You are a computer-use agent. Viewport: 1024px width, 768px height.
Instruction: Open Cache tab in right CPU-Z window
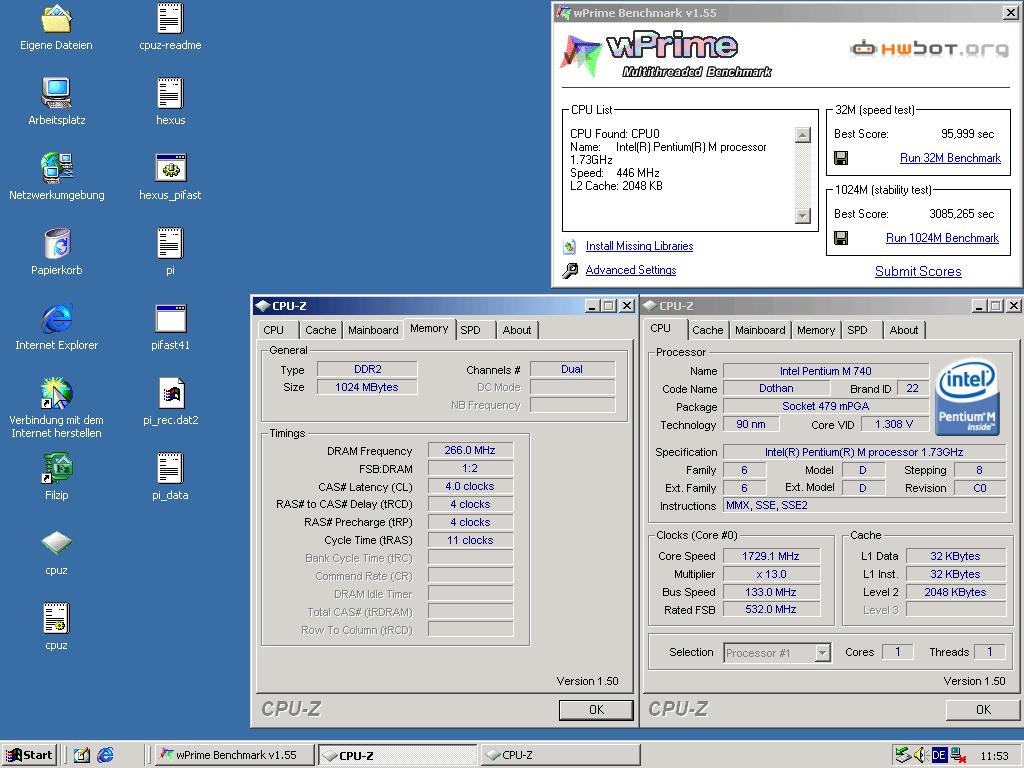(x=708, y=330)
